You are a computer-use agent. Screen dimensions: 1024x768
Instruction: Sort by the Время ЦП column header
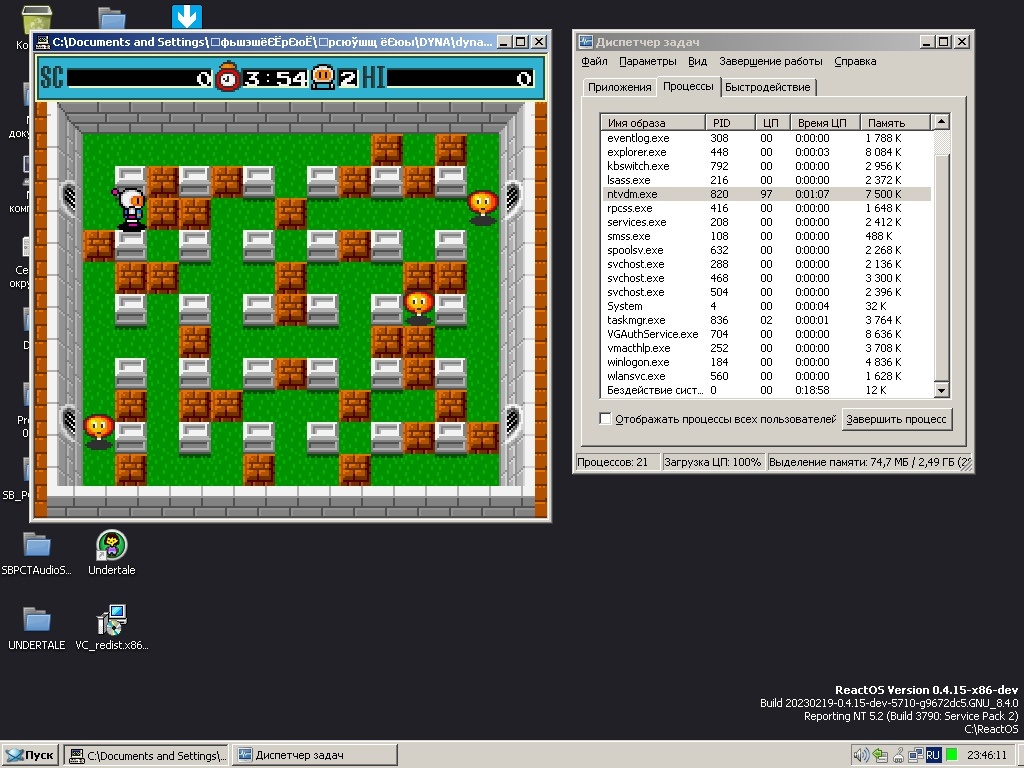tap(825, 122)
